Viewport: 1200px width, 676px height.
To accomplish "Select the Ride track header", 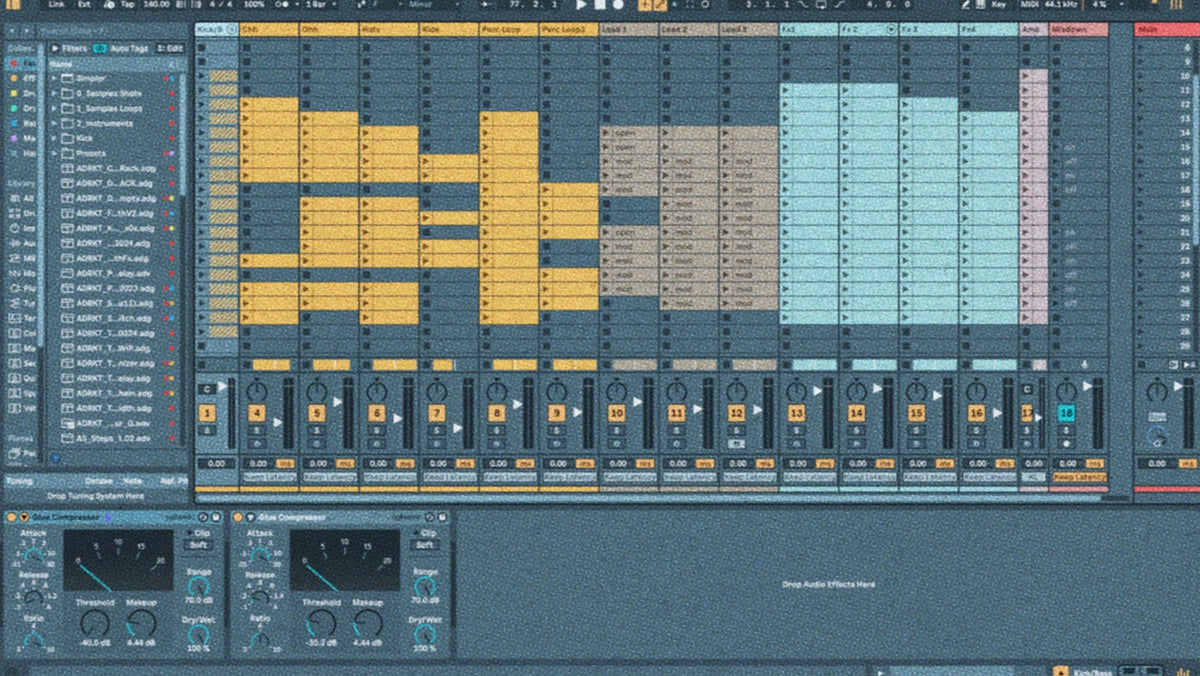I will coord(448,30).
